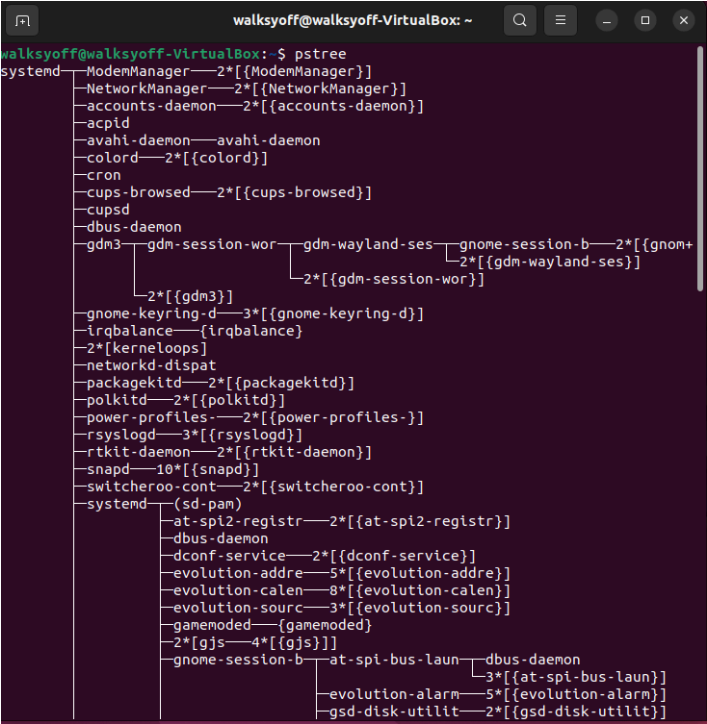
Task: Click the 2*[gjs line
Action: click(x=255, y=643)
